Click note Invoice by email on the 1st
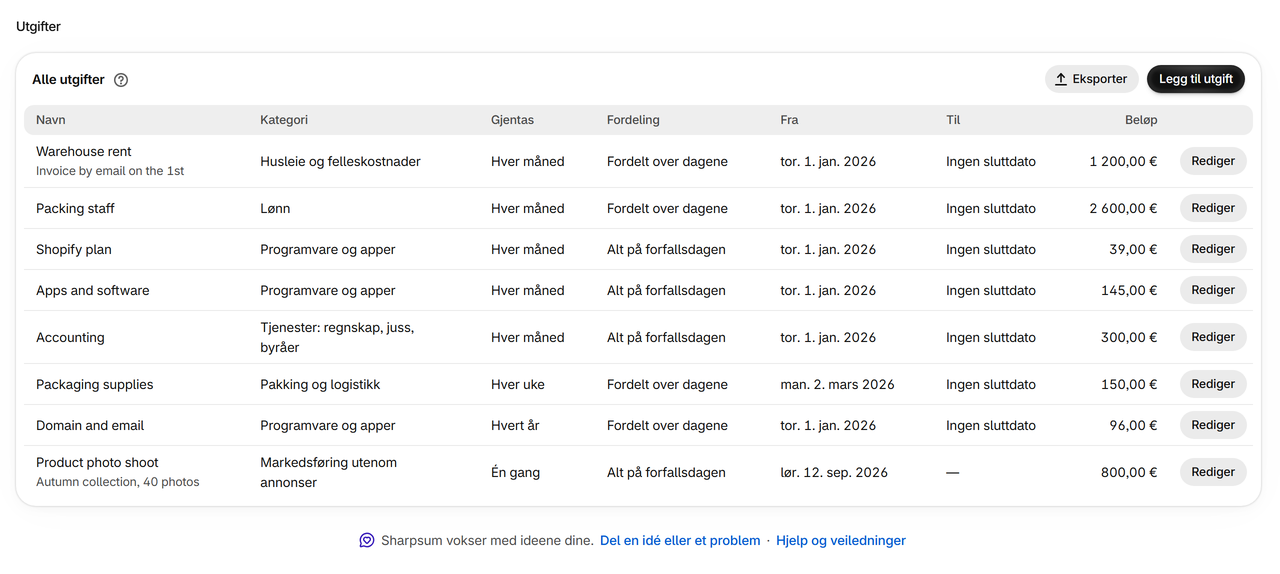 point(110,171)
